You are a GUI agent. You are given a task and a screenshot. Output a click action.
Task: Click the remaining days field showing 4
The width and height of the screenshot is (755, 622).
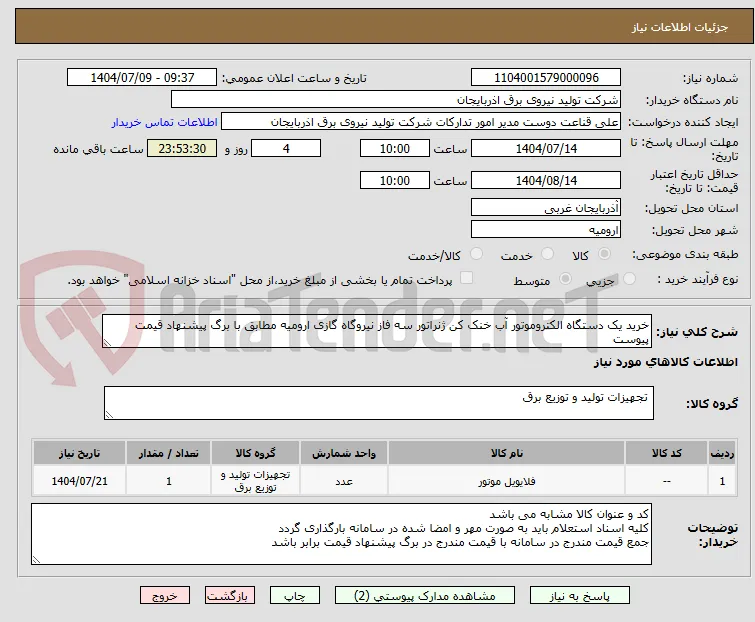pyautogui.click(x=286, y=148)
